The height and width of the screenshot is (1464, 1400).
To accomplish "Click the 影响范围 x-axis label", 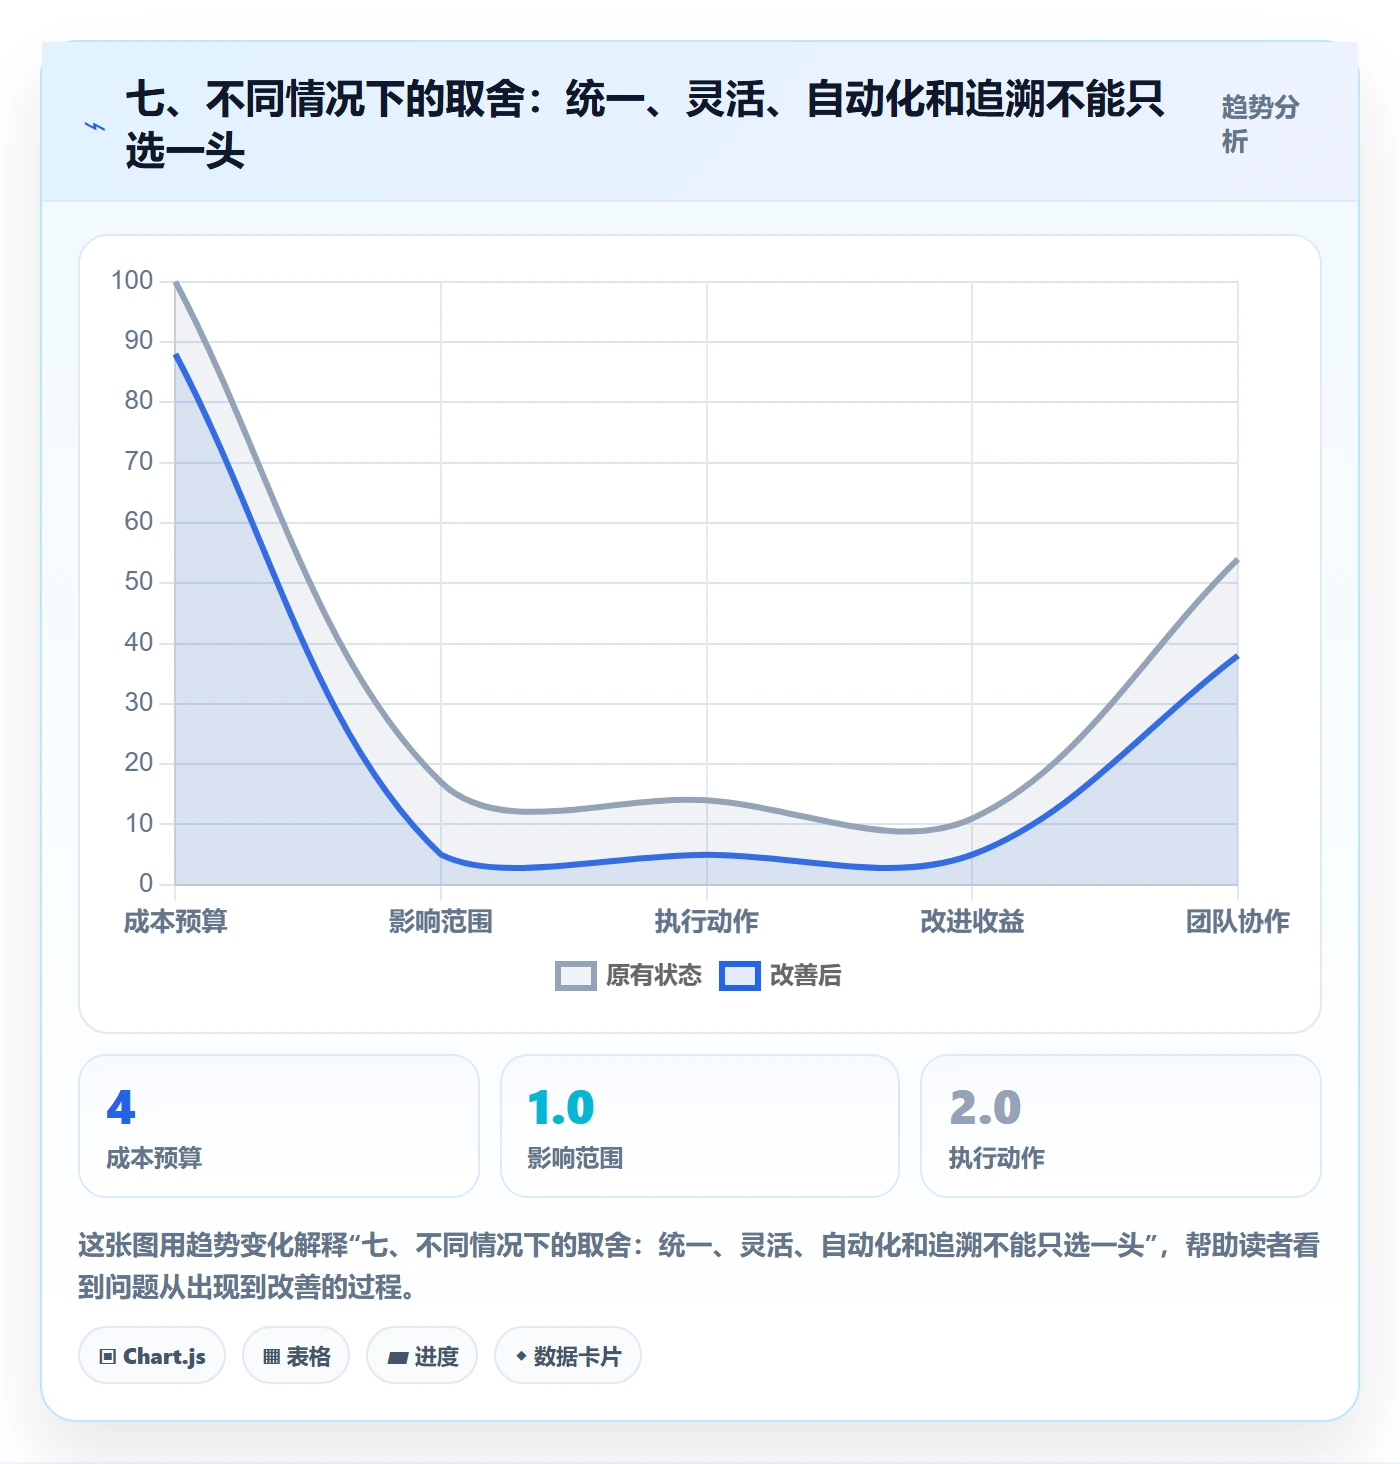I will coord(441,921).
